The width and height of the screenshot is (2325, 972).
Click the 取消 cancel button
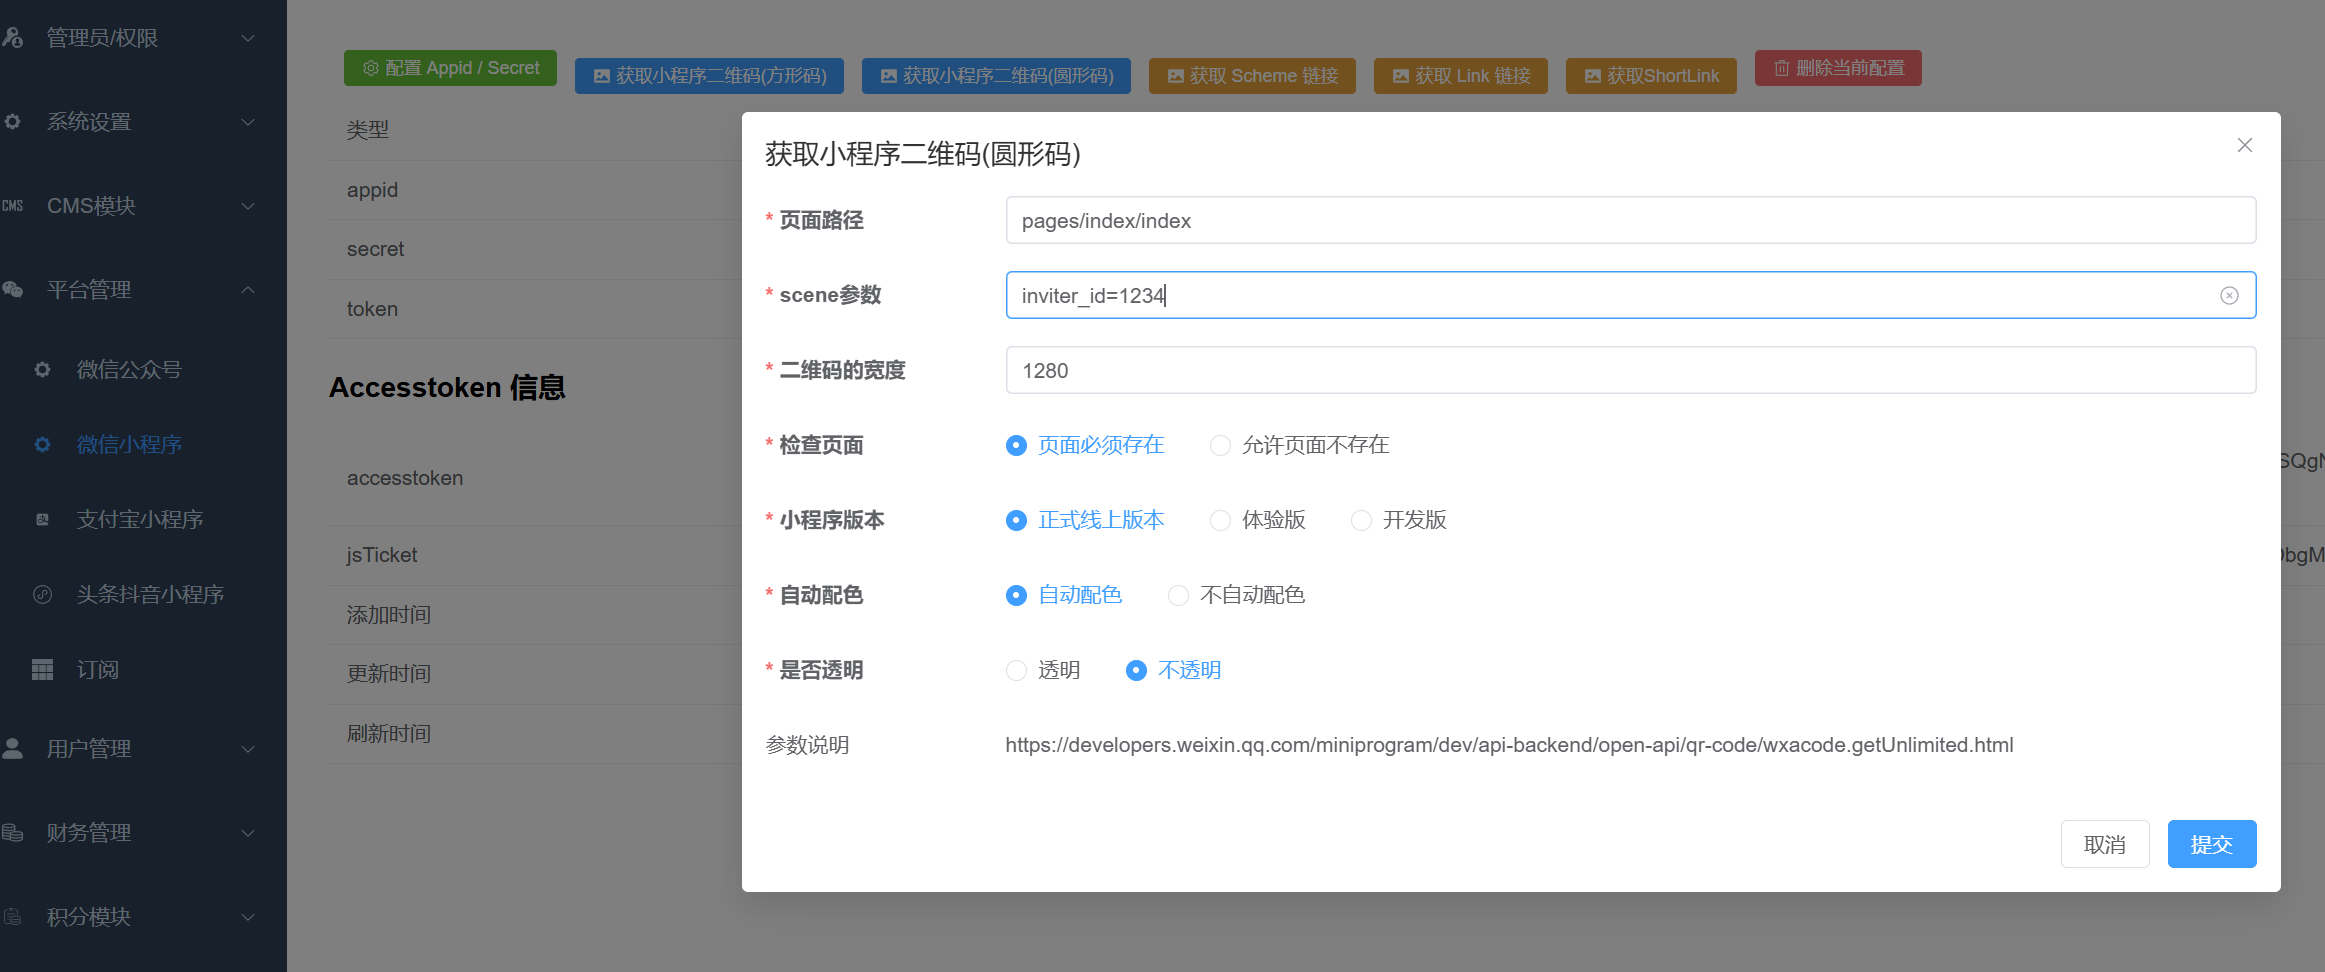tap(2104, 844)
